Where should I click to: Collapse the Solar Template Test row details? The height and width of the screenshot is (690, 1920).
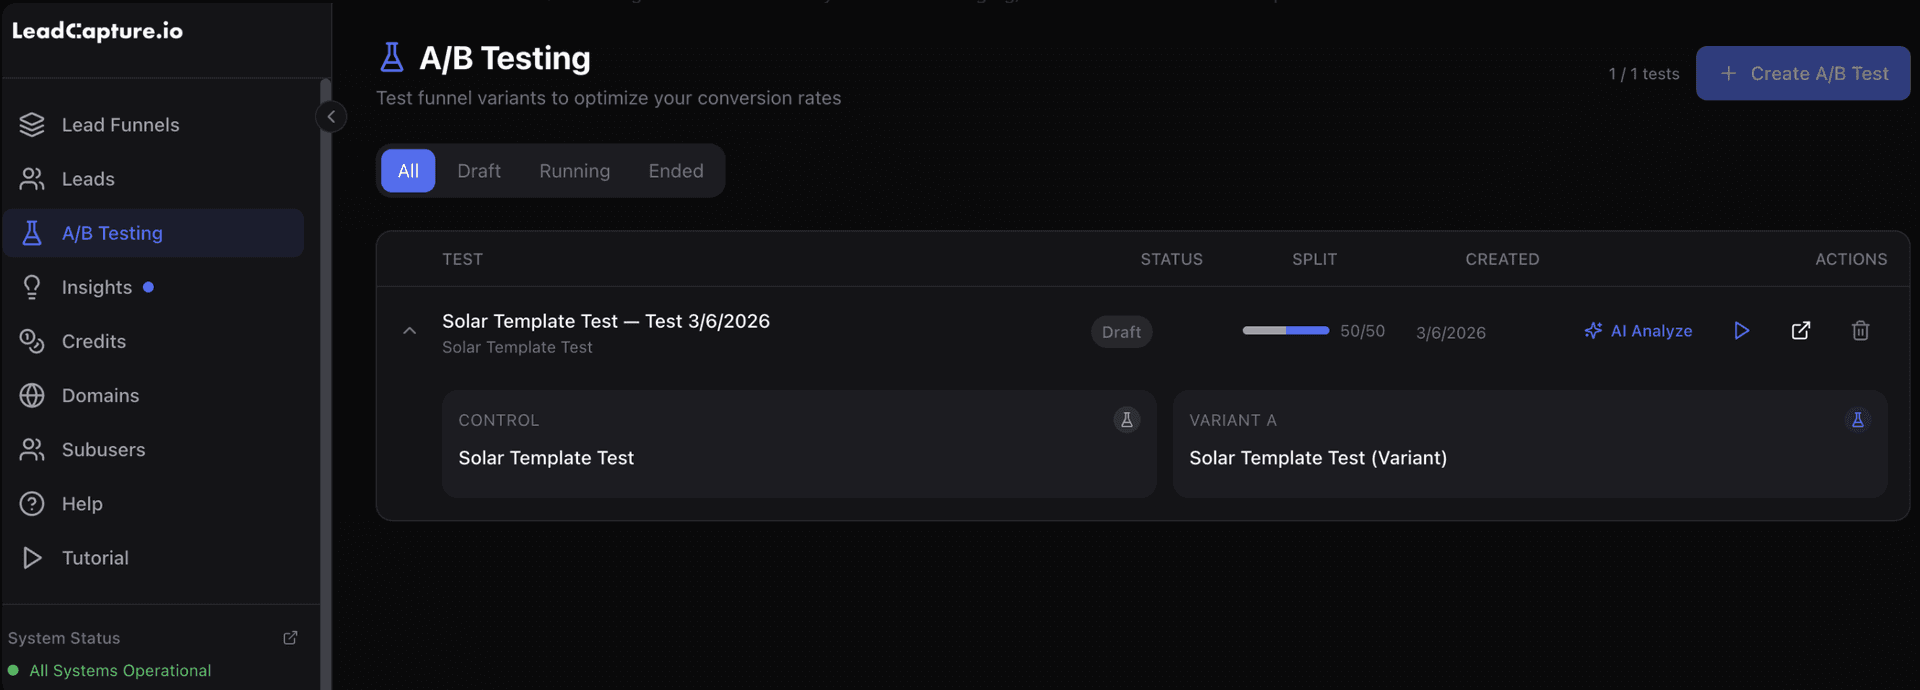(409, 330)
